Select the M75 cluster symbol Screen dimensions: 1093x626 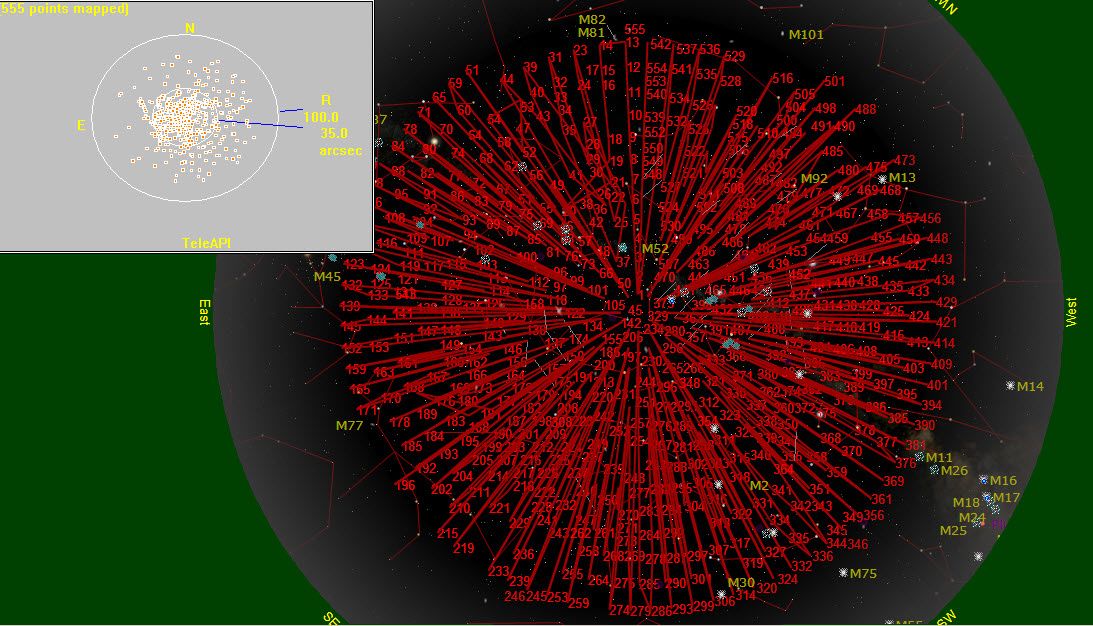pos(843,573)
